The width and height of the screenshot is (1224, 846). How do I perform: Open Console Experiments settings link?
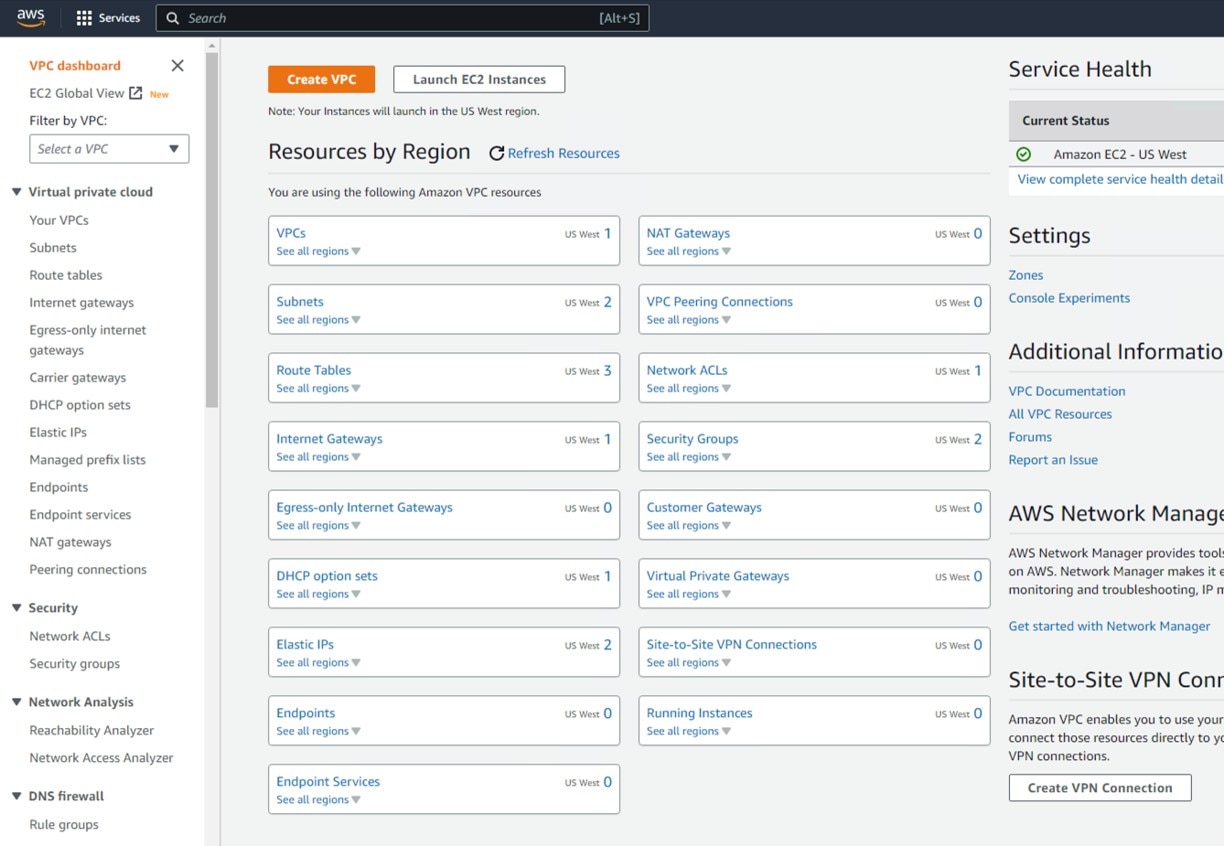[1069, 298]
